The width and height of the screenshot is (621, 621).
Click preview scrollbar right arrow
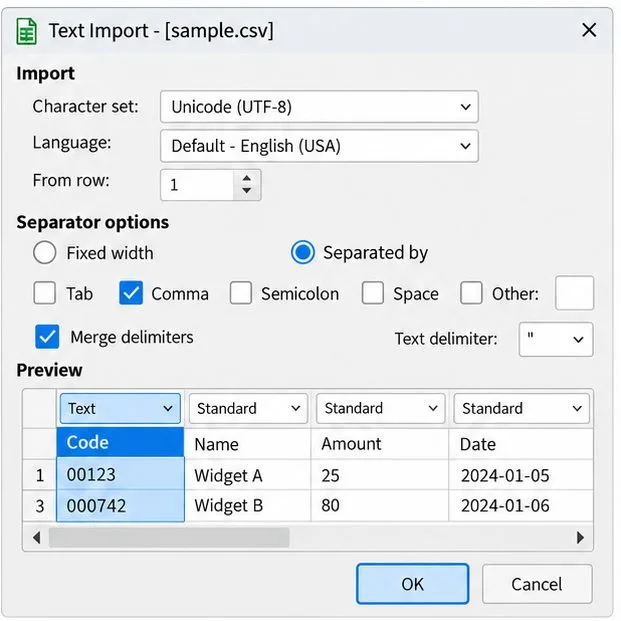pos(580,537)
